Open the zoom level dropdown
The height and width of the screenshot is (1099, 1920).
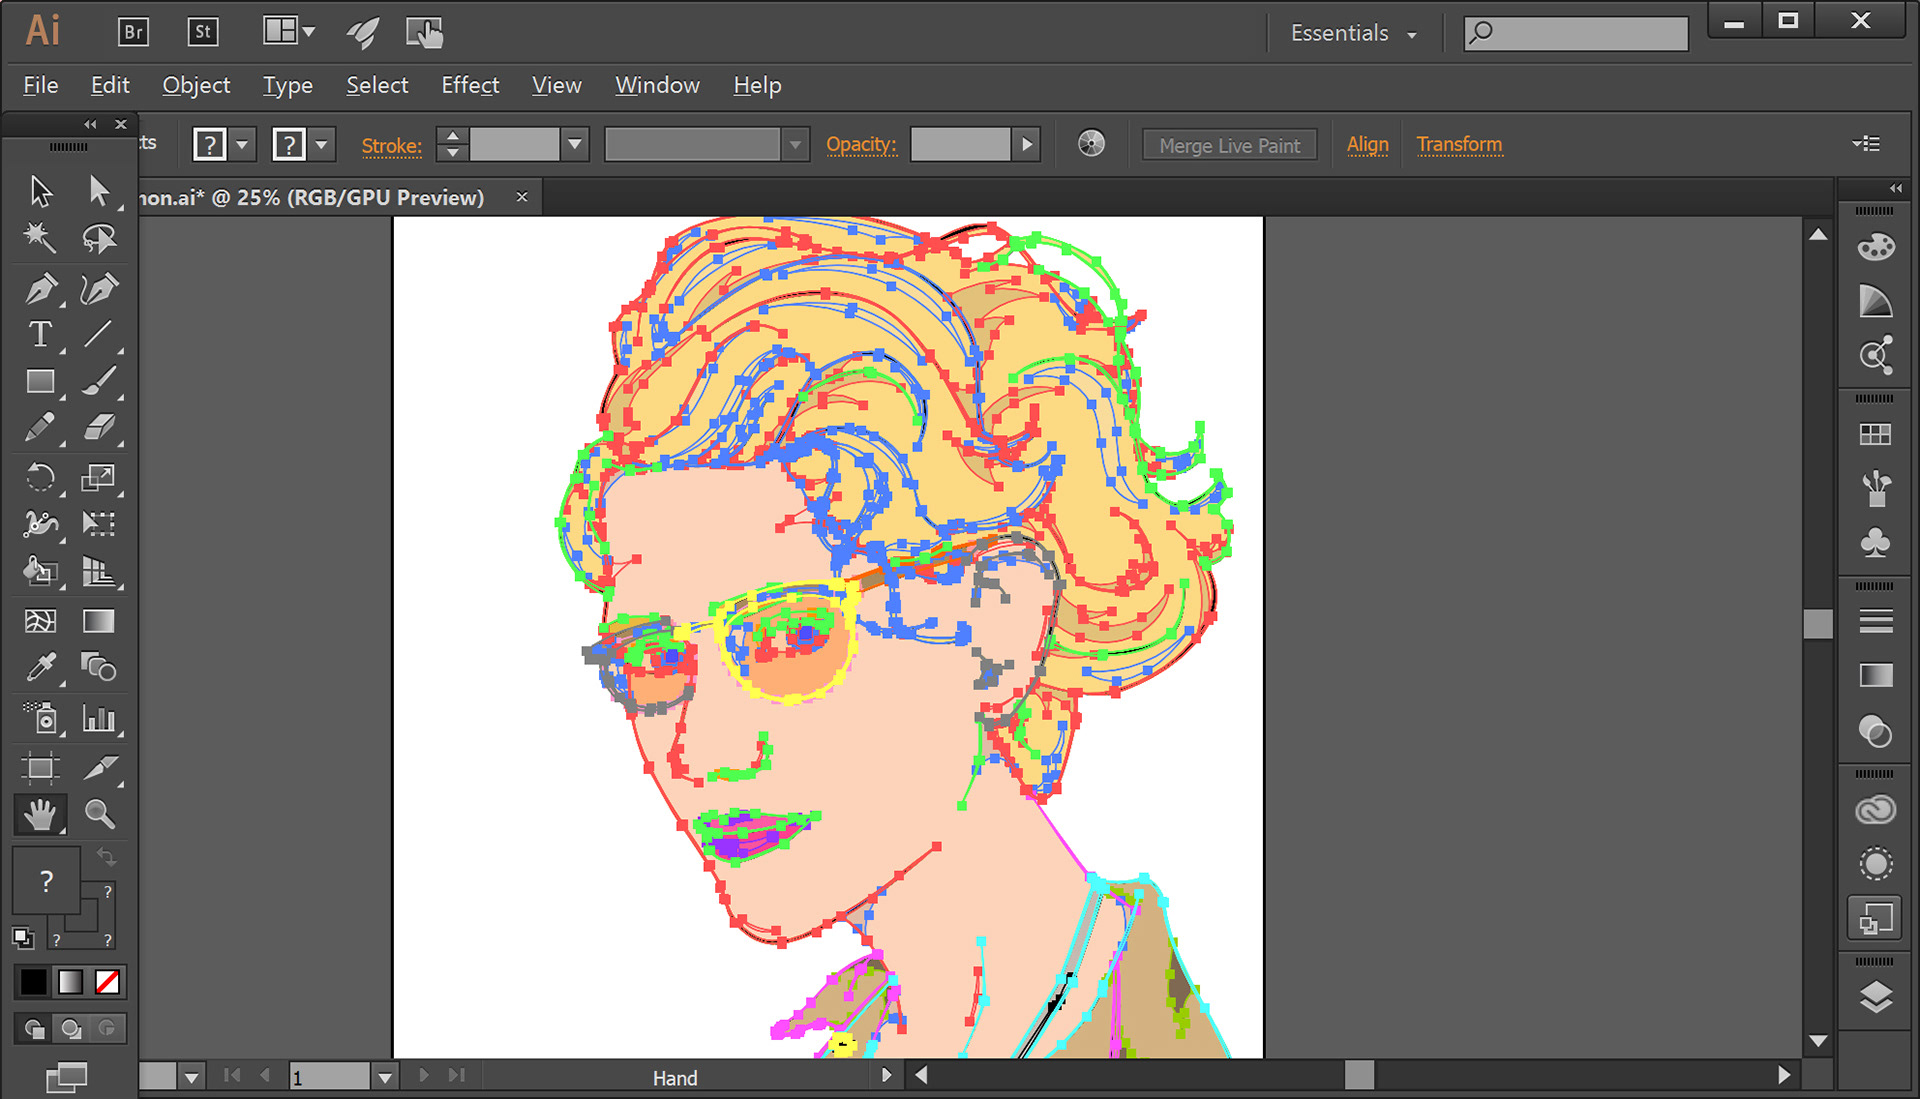(x=191, y=1077)
